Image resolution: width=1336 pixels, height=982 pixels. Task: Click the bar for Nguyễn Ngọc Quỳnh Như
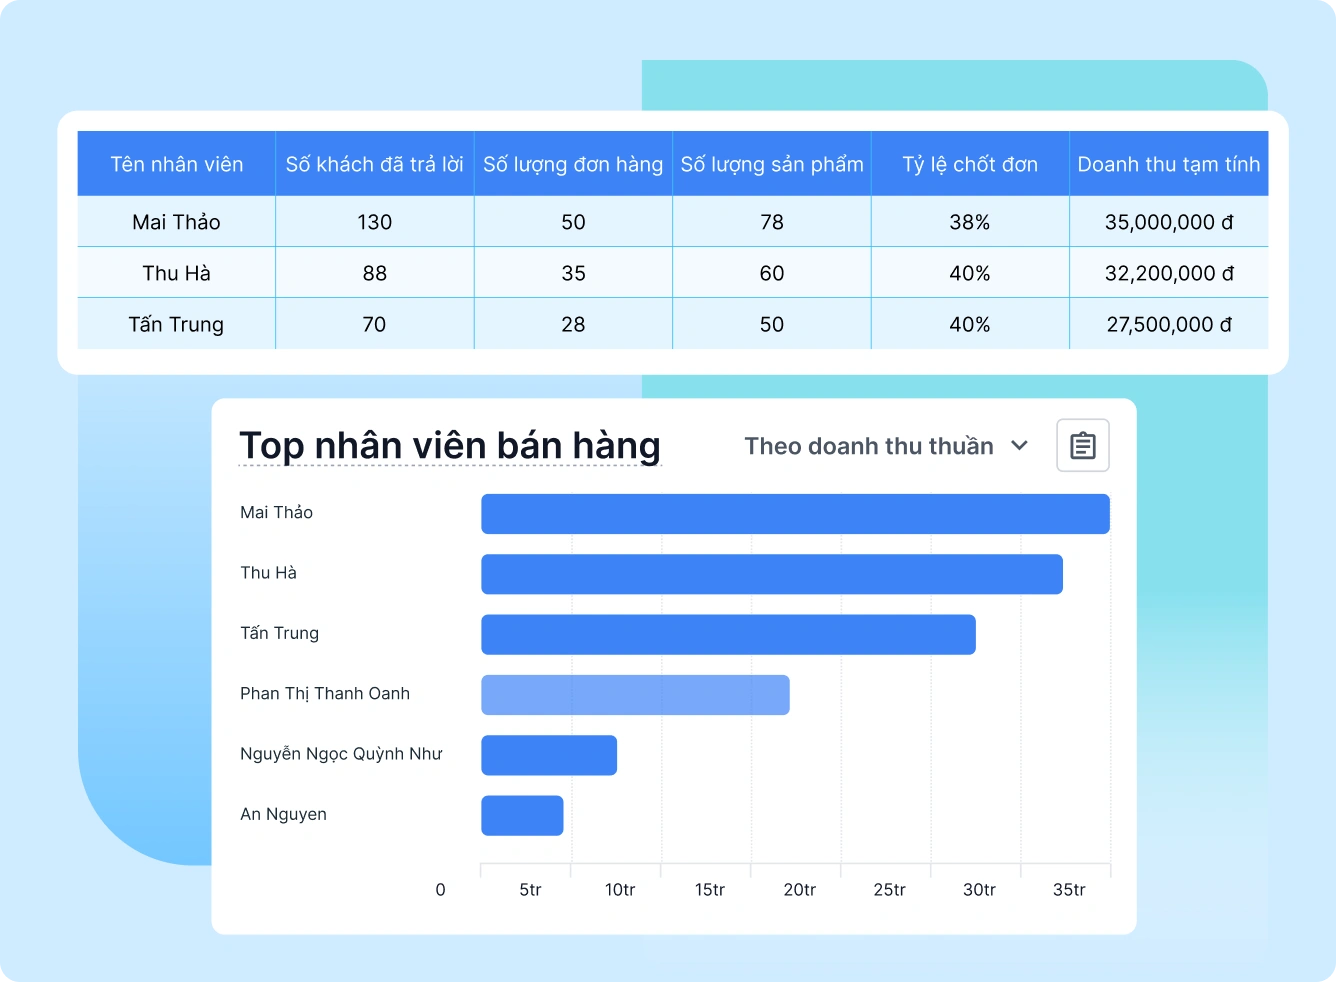[x=548, y=755]
